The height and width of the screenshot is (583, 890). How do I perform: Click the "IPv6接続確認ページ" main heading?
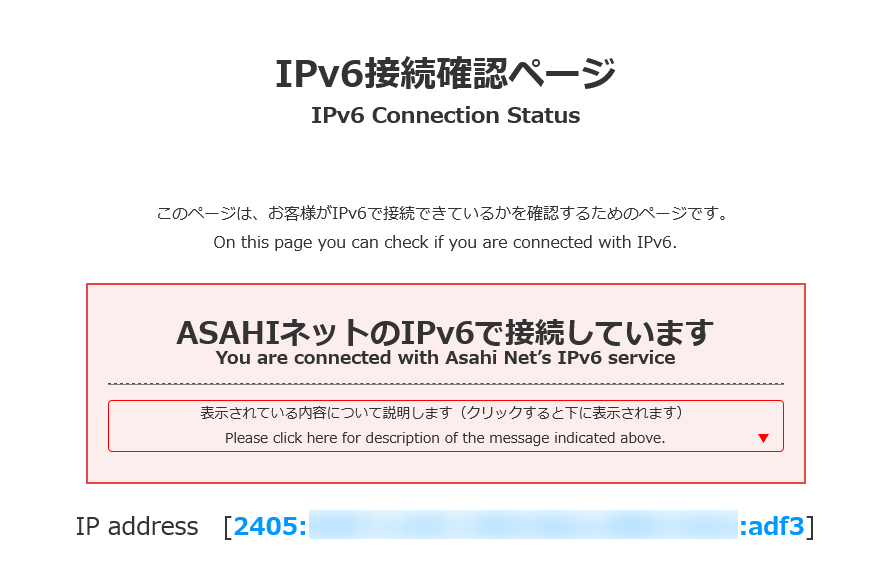(445, 74)
